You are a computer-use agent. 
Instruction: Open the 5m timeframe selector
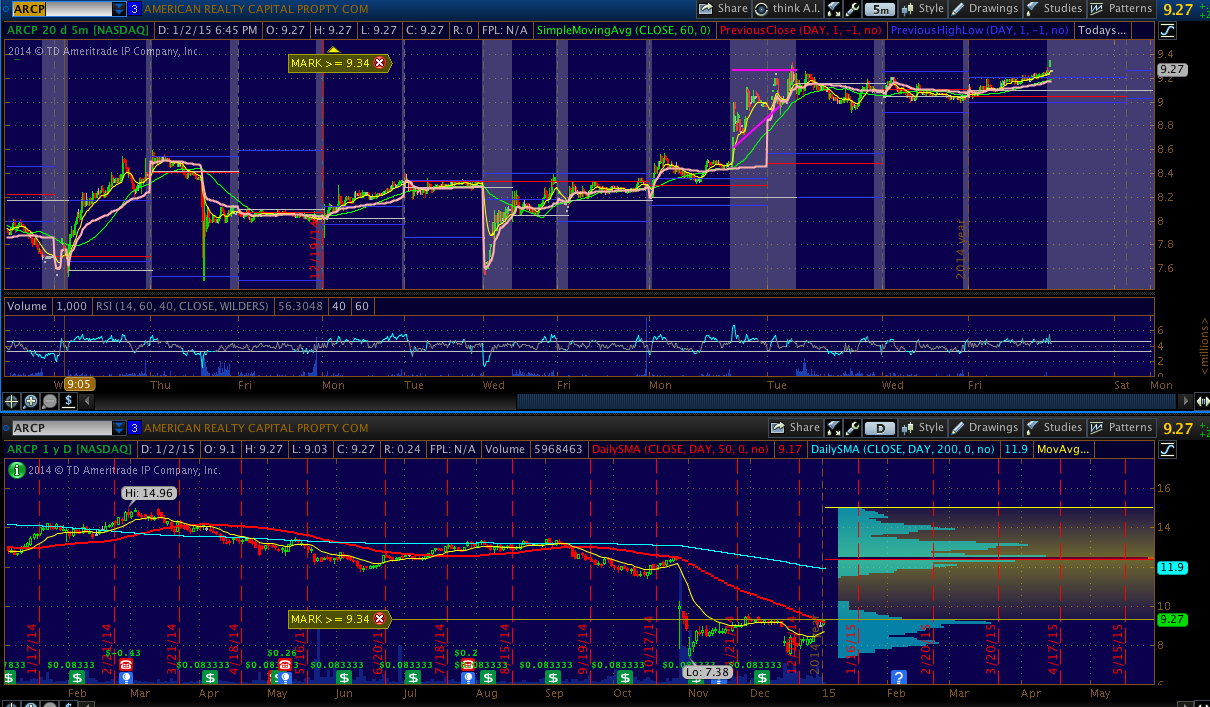coord(879,9)
